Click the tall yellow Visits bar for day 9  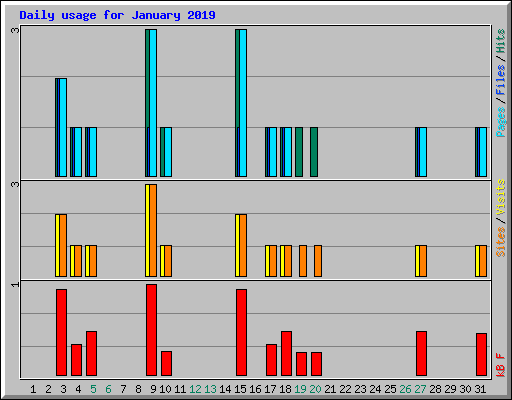click(147, 230)
